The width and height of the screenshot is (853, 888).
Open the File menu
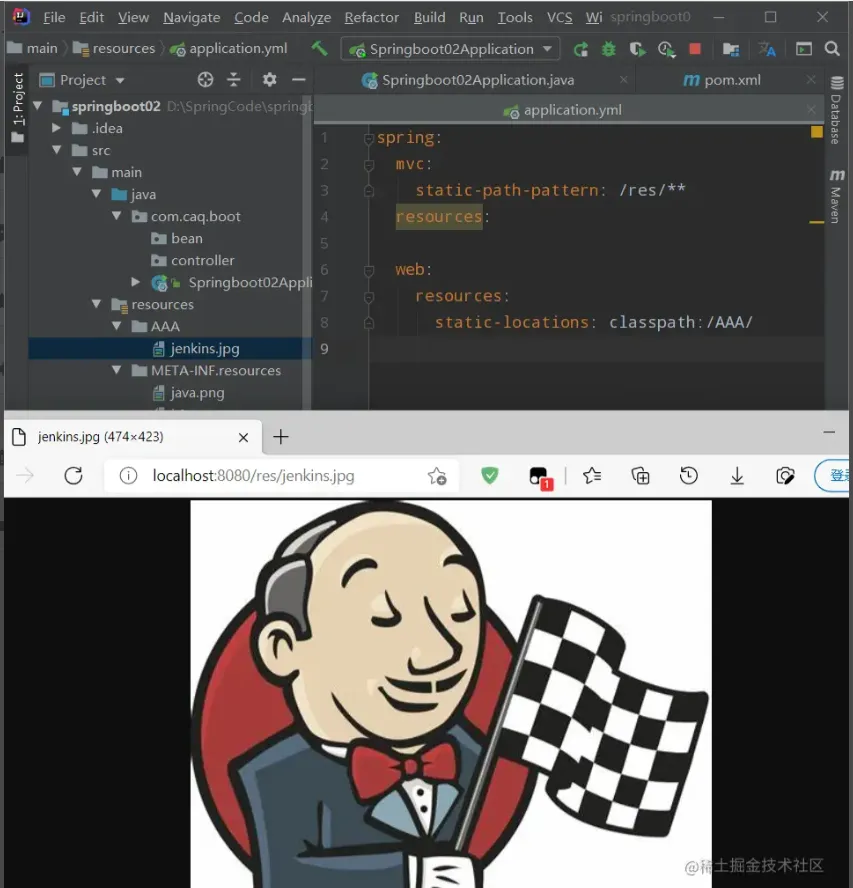point(54,18)
